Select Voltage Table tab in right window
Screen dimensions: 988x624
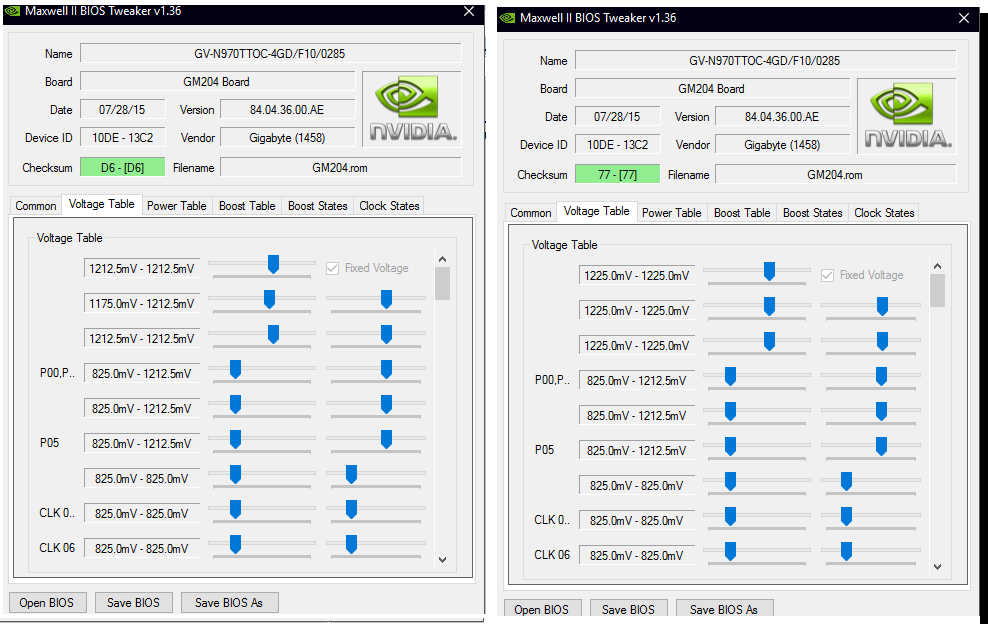596,211
